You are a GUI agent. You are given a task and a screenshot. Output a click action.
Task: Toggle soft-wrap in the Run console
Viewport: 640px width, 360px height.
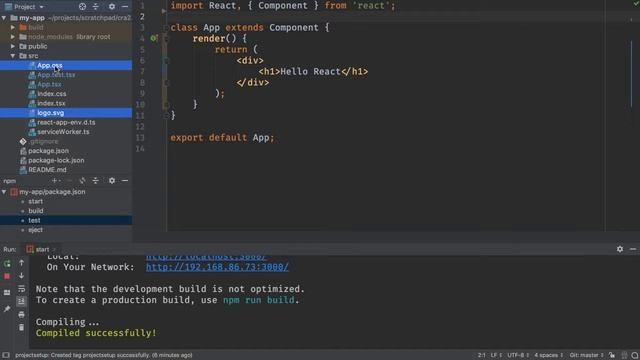click(21, 289)
